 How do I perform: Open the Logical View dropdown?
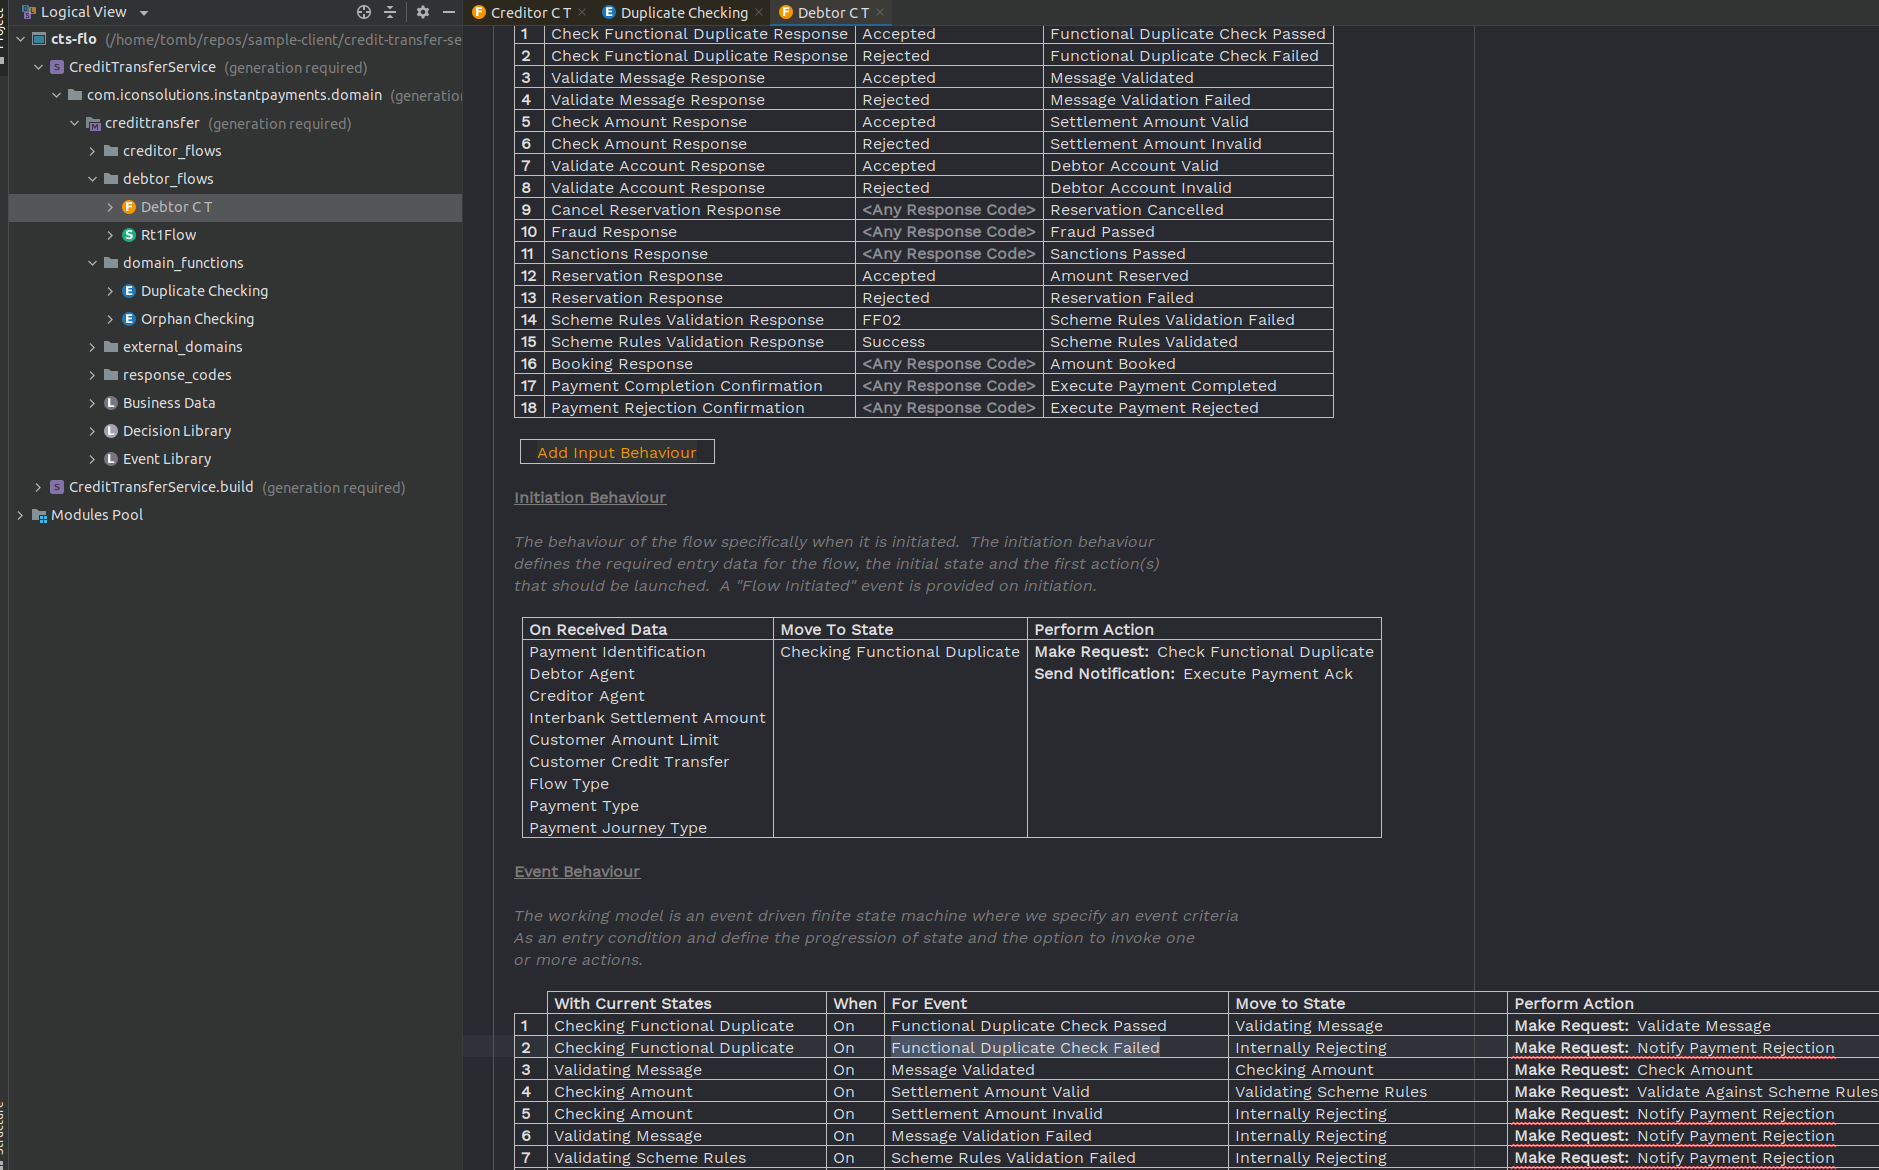(143, 12)
